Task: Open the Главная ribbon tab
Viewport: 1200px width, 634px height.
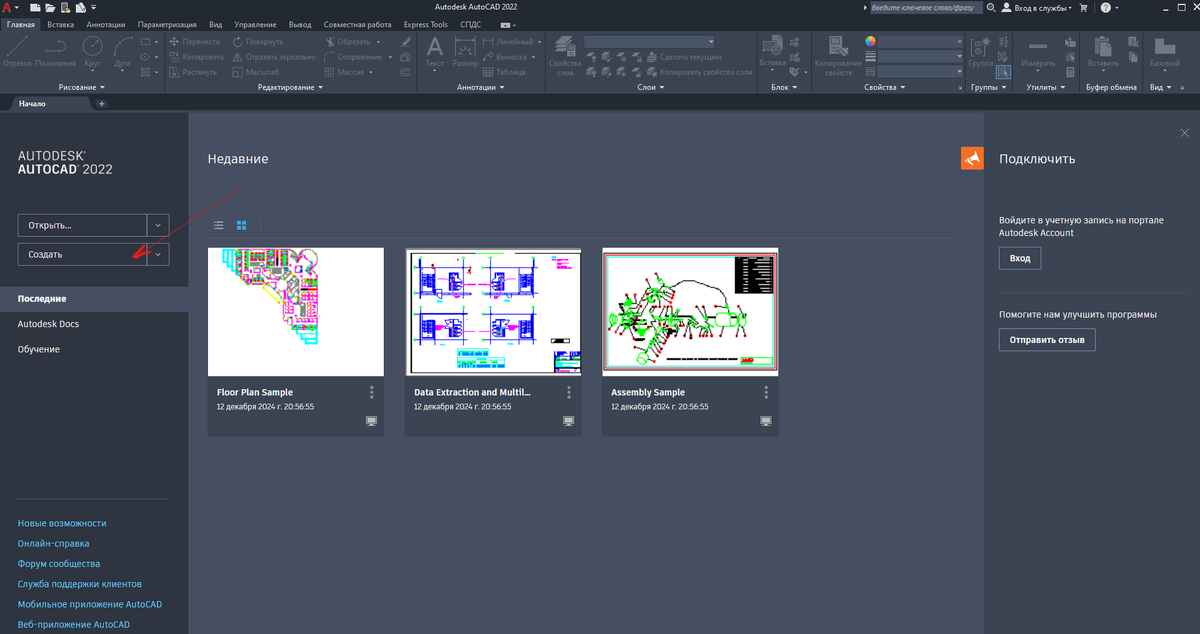Action: 20,23
